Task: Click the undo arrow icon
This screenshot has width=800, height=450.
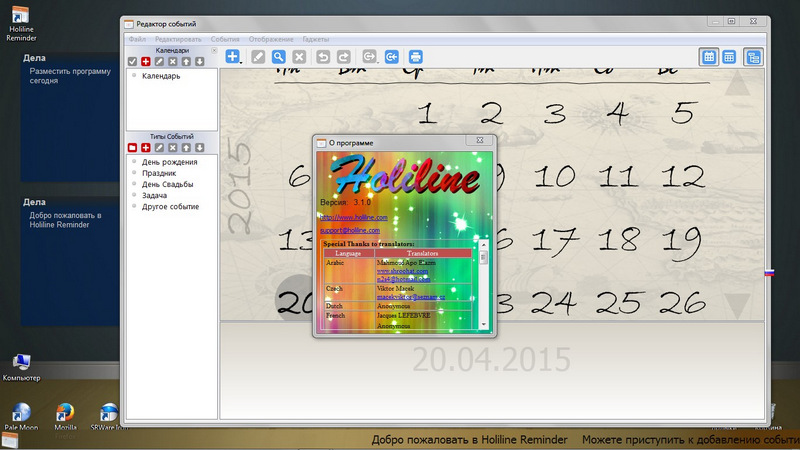Action: [x=323, y=57]
